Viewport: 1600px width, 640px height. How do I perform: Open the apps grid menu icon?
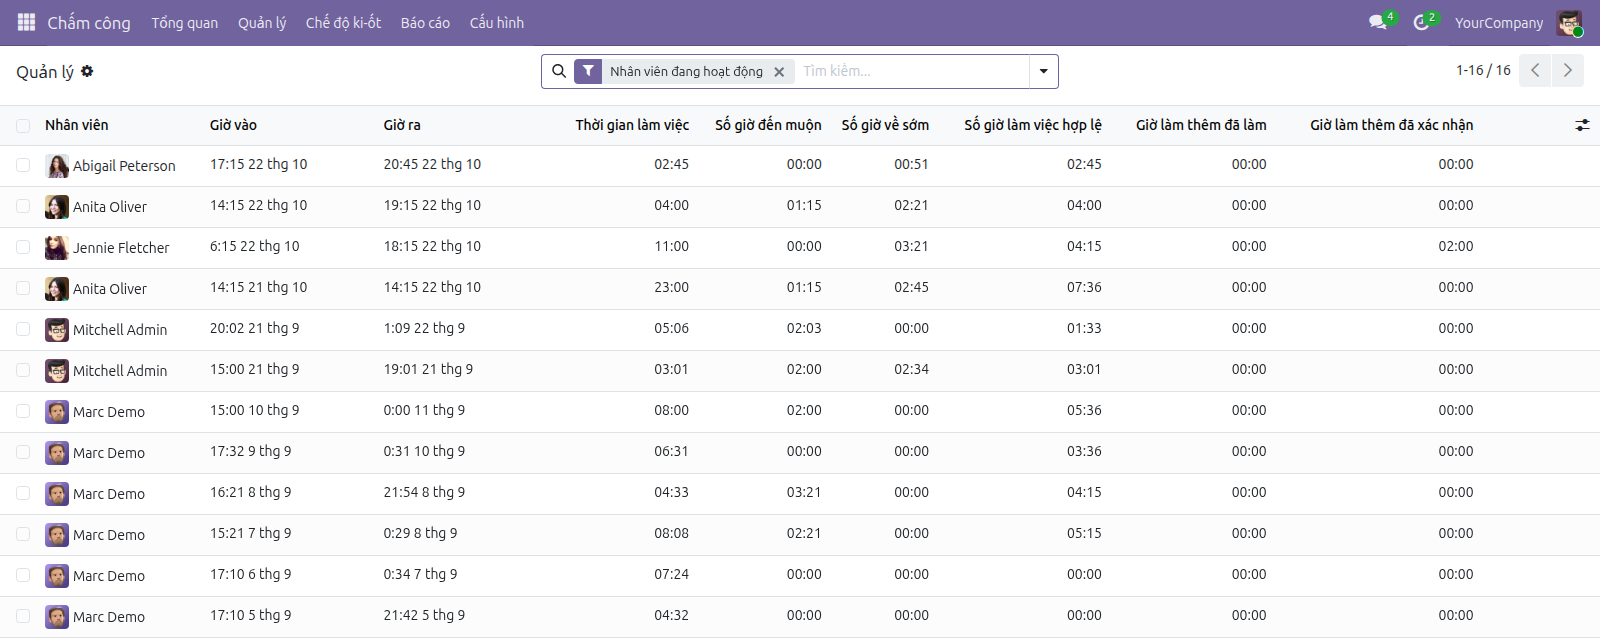(x=27, y=22)
